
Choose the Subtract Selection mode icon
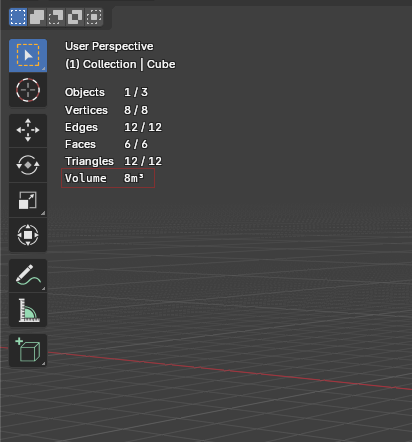tap(56, 17)
